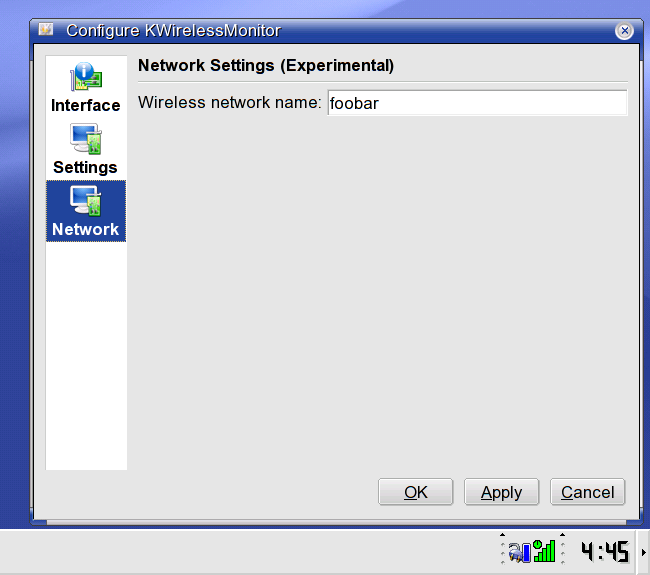Focus the Wireless network name field
The image size is (650, 575).
(x=477, y=103)
